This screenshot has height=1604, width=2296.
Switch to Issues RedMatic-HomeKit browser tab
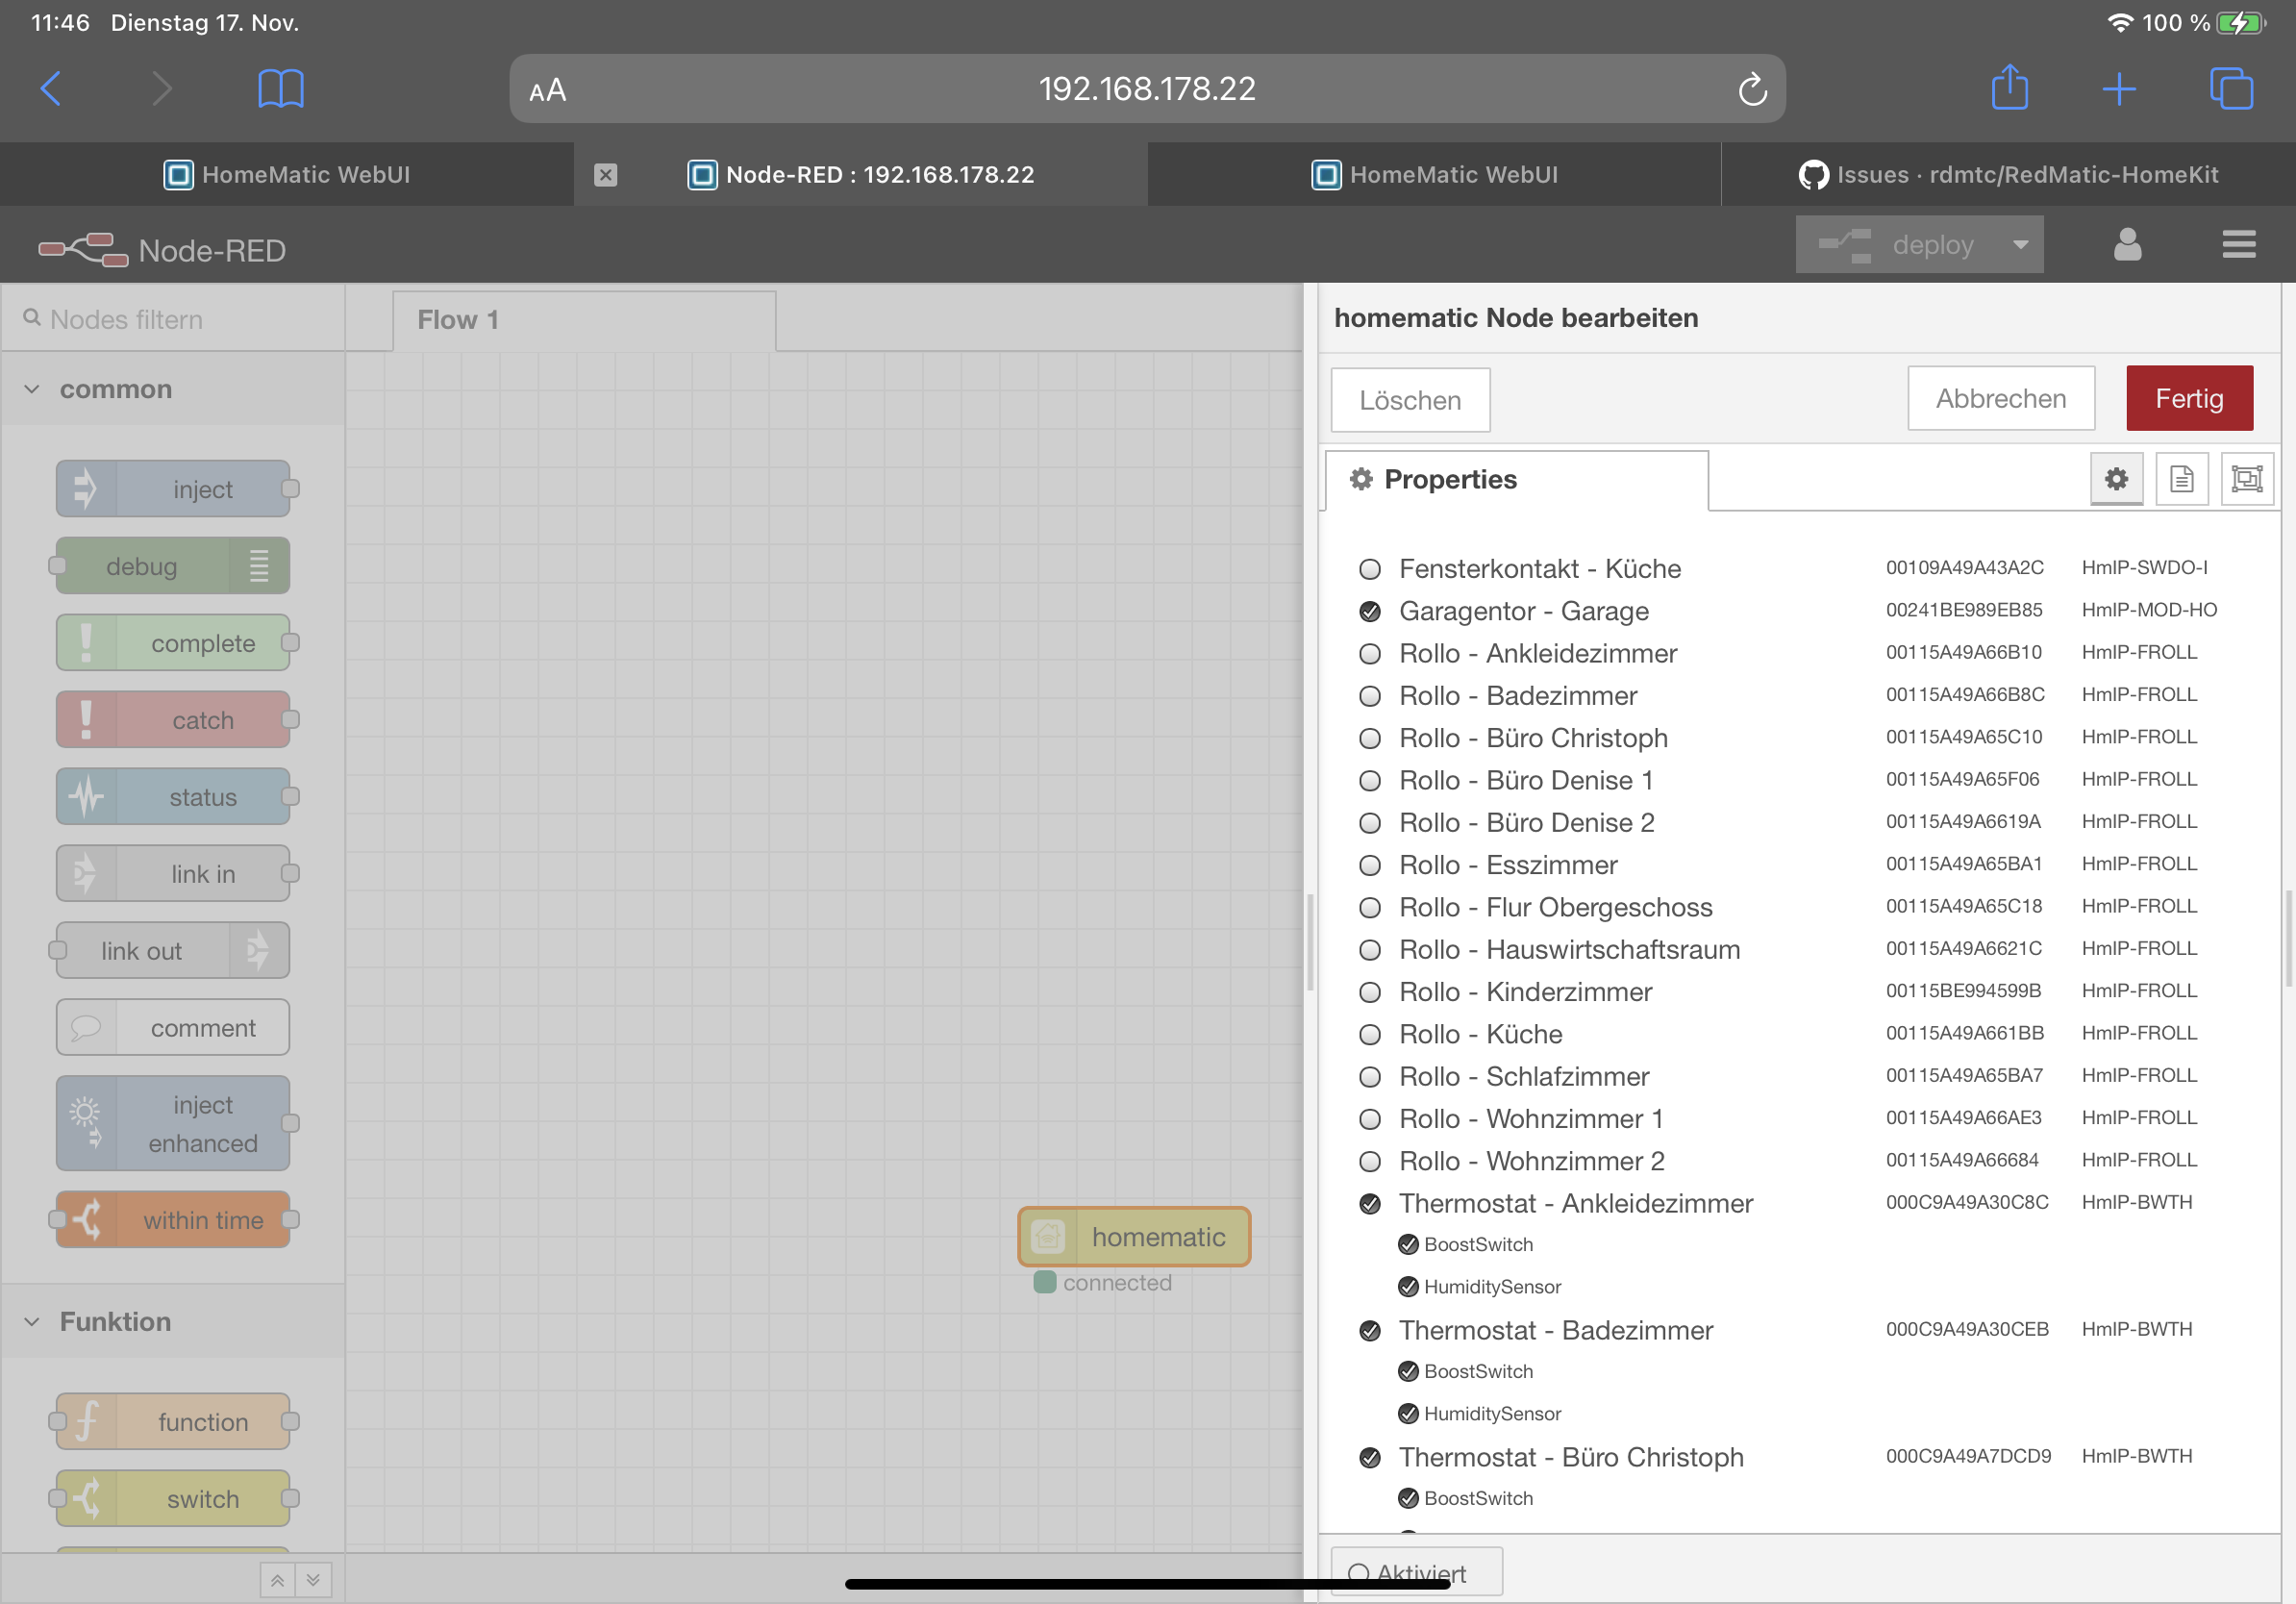point(2008,174)
